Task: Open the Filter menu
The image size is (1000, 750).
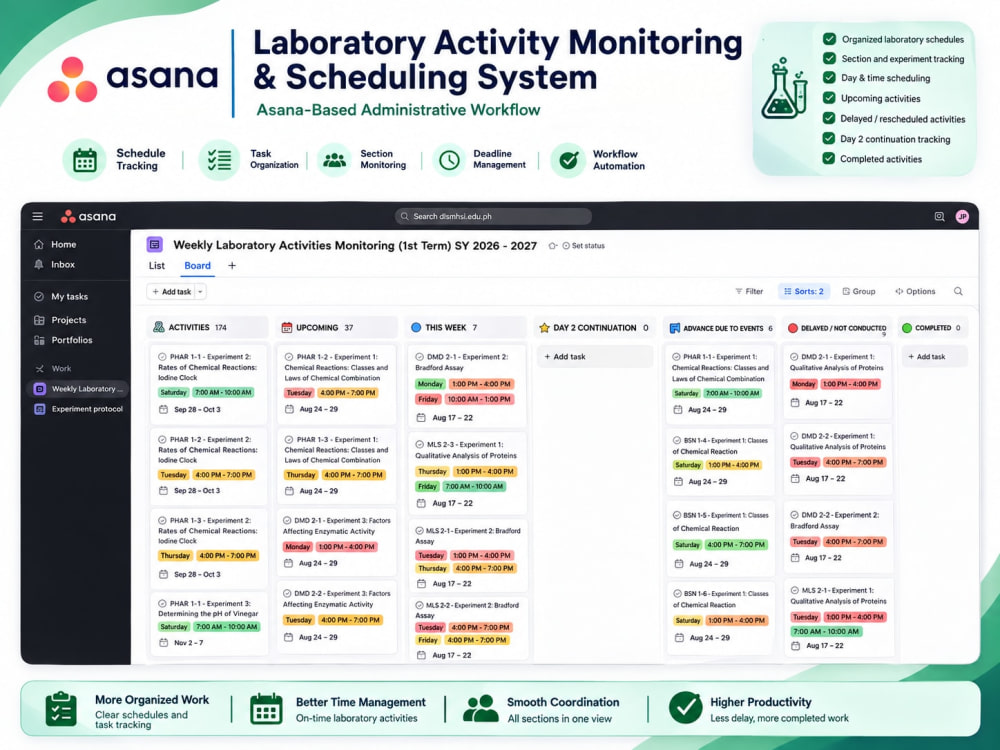Action: 749,291
